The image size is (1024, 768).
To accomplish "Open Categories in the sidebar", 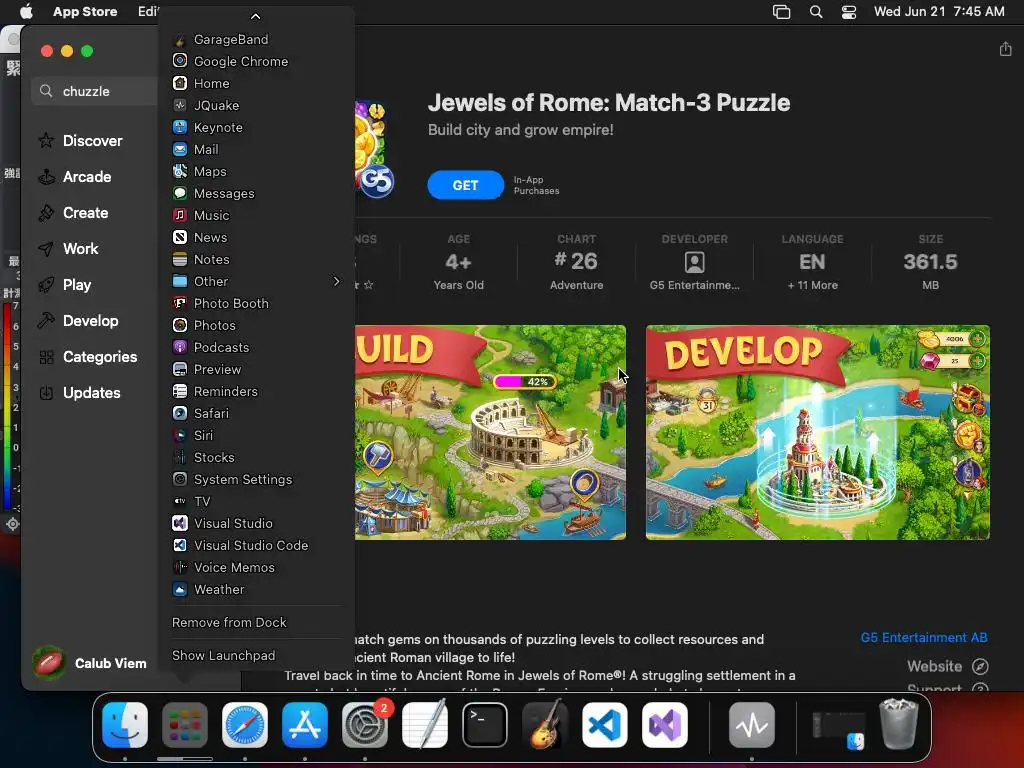I will [x=99, y=357].
